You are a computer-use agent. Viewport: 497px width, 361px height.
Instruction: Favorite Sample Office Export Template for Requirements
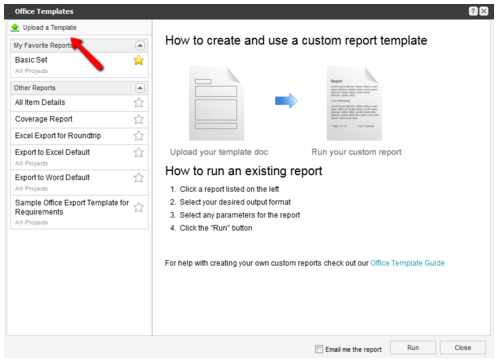coord(139,207)
